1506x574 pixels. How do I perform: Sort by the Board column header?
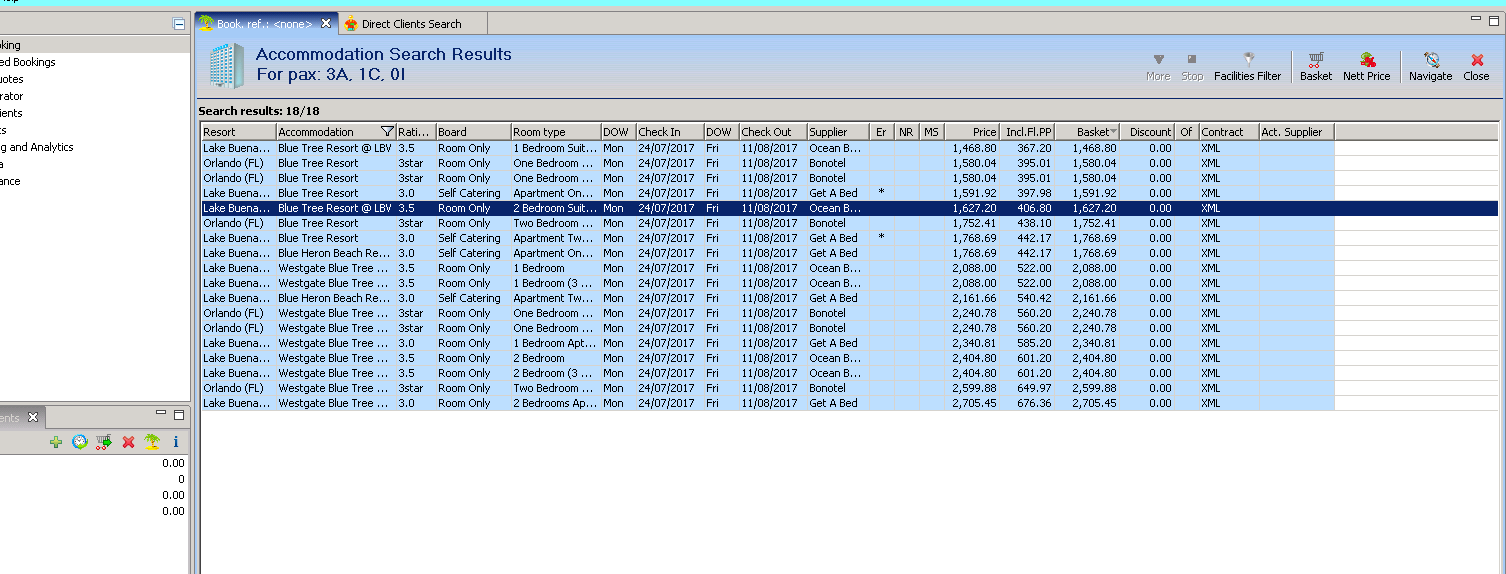click(473, 132)
